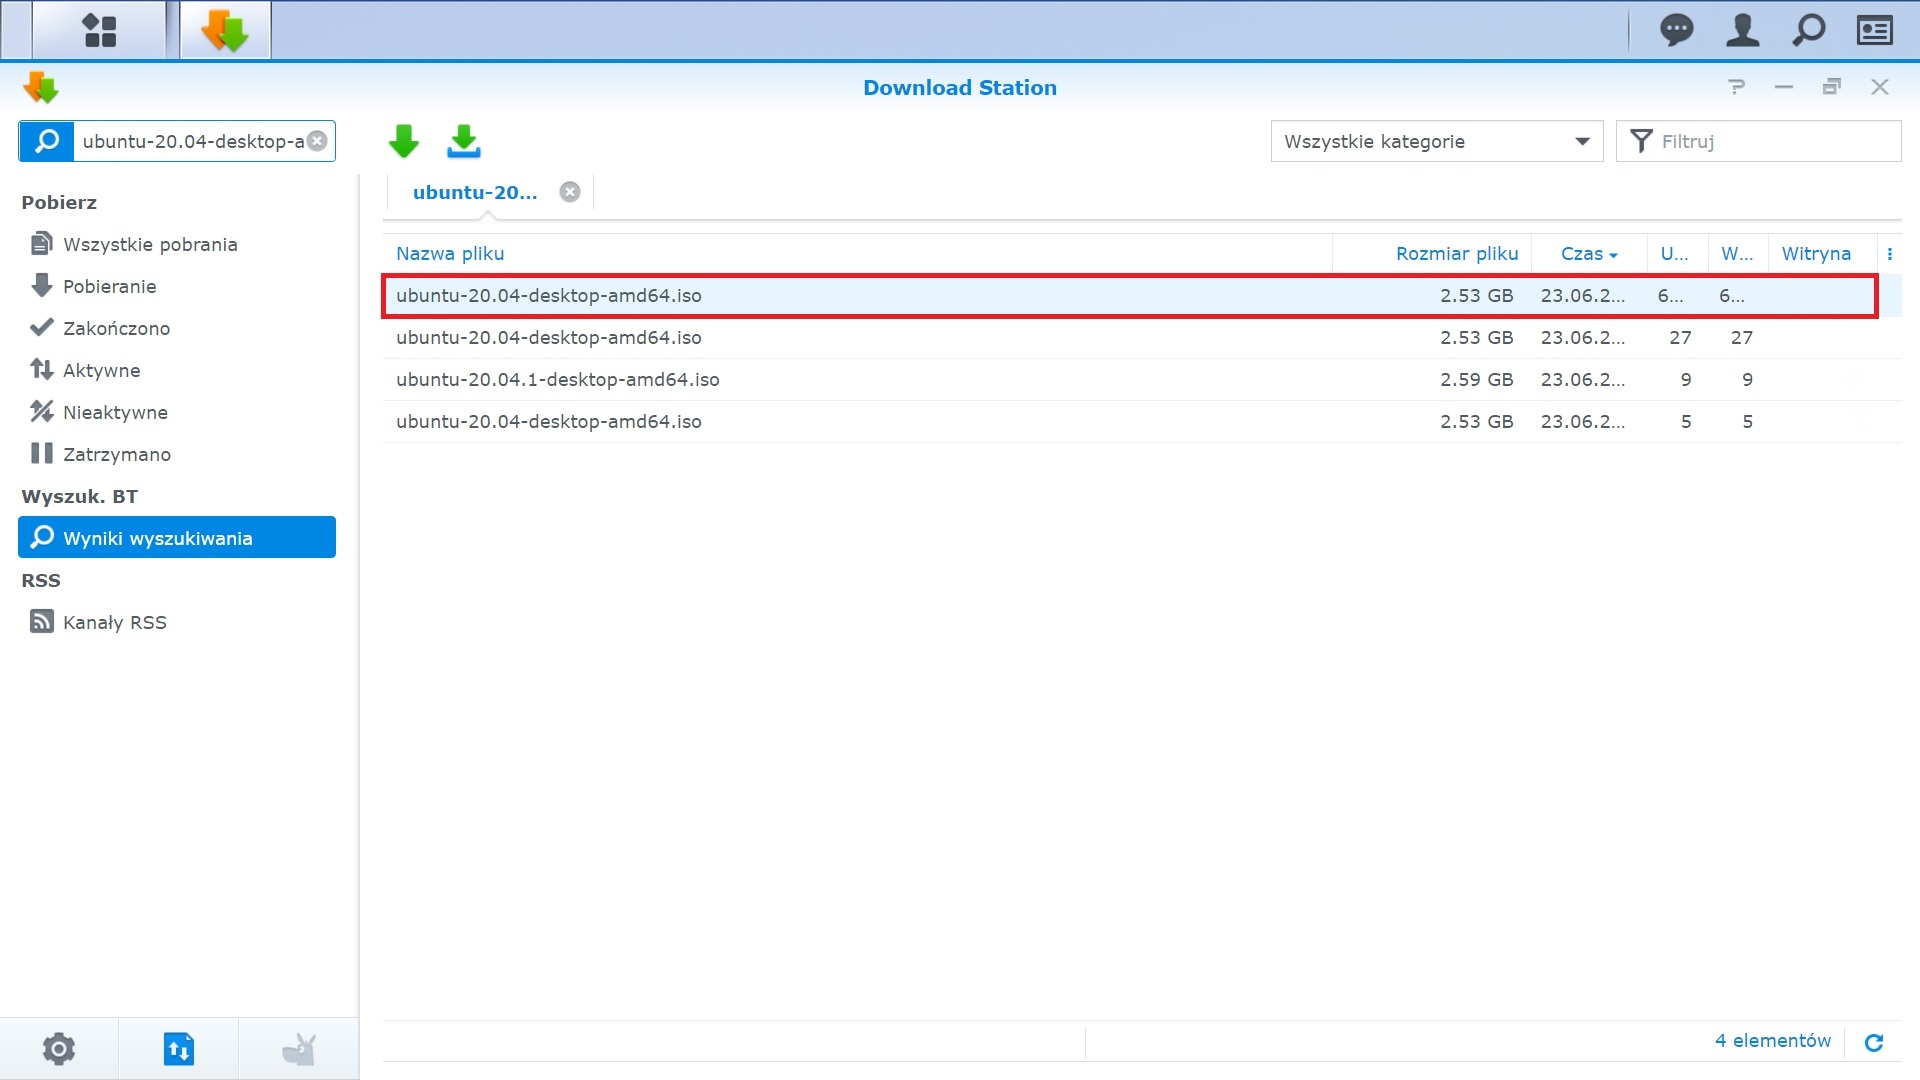Click the ubuntu-20.04-desktop-a search input
This screenshot has height=1080, width=1920.
coord(192,141)
